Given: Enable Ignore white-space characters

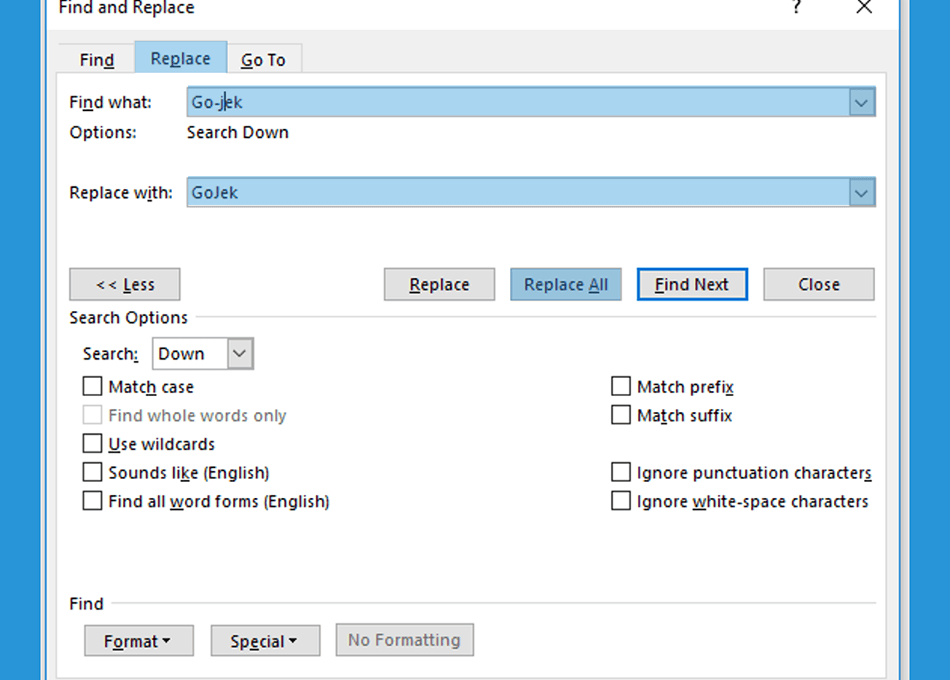Looking at the screenshot, I should tap(621, 501).
